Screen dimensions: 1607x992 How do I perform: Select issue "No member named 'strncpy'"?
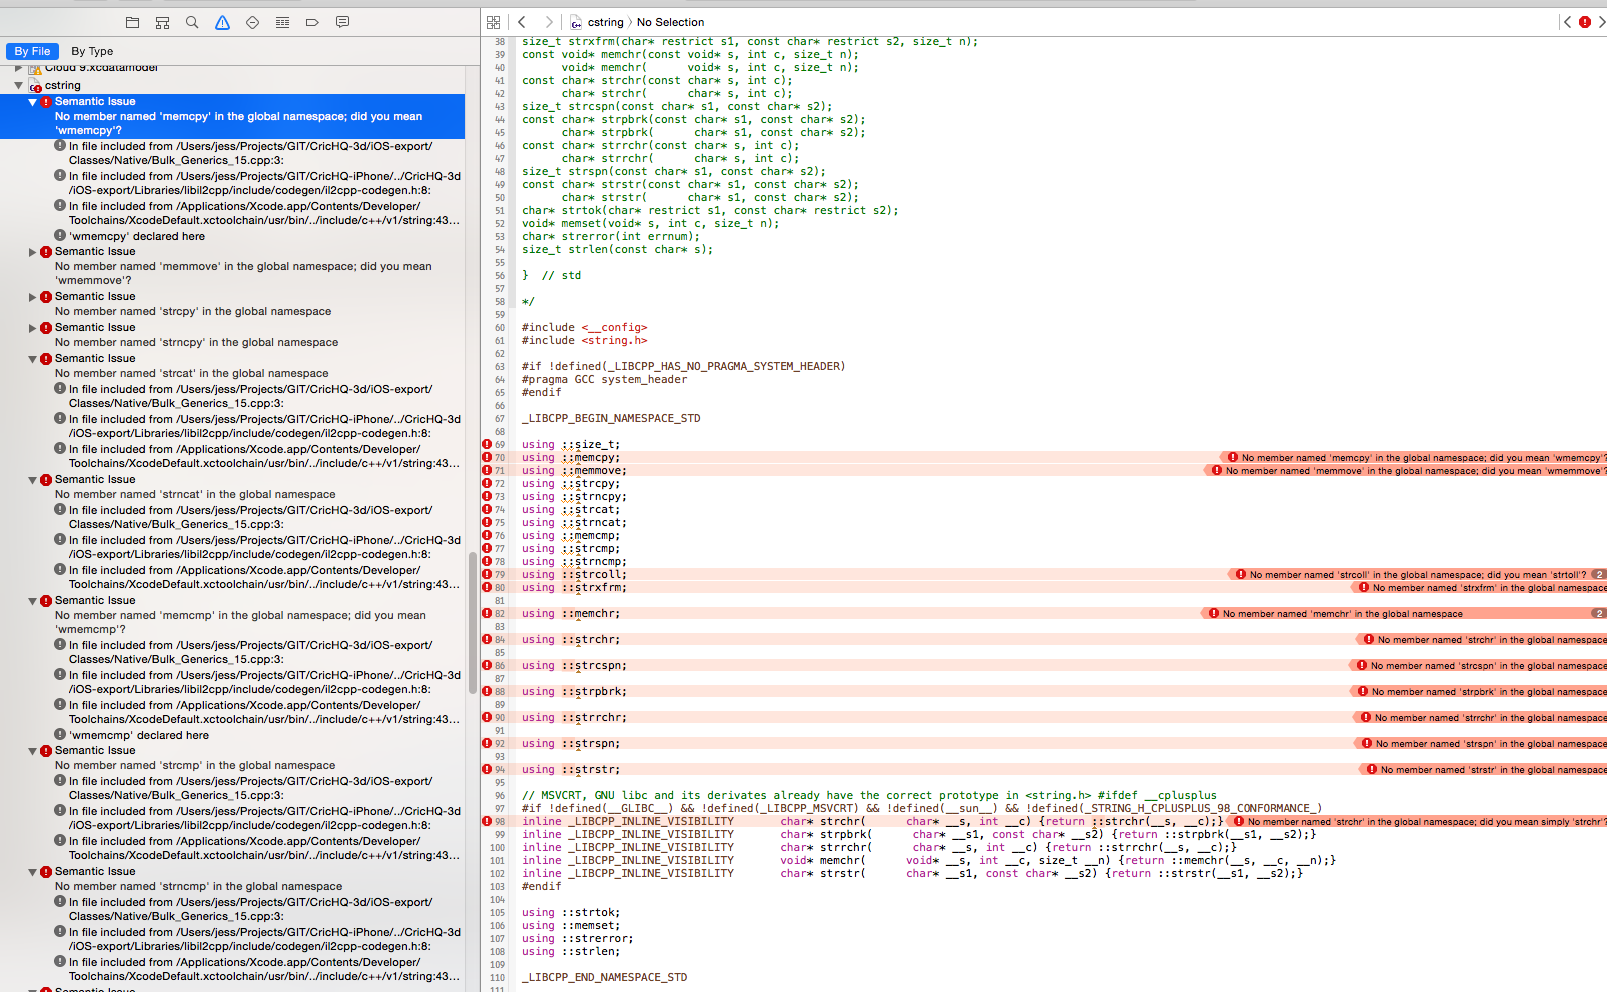(196, 343)
